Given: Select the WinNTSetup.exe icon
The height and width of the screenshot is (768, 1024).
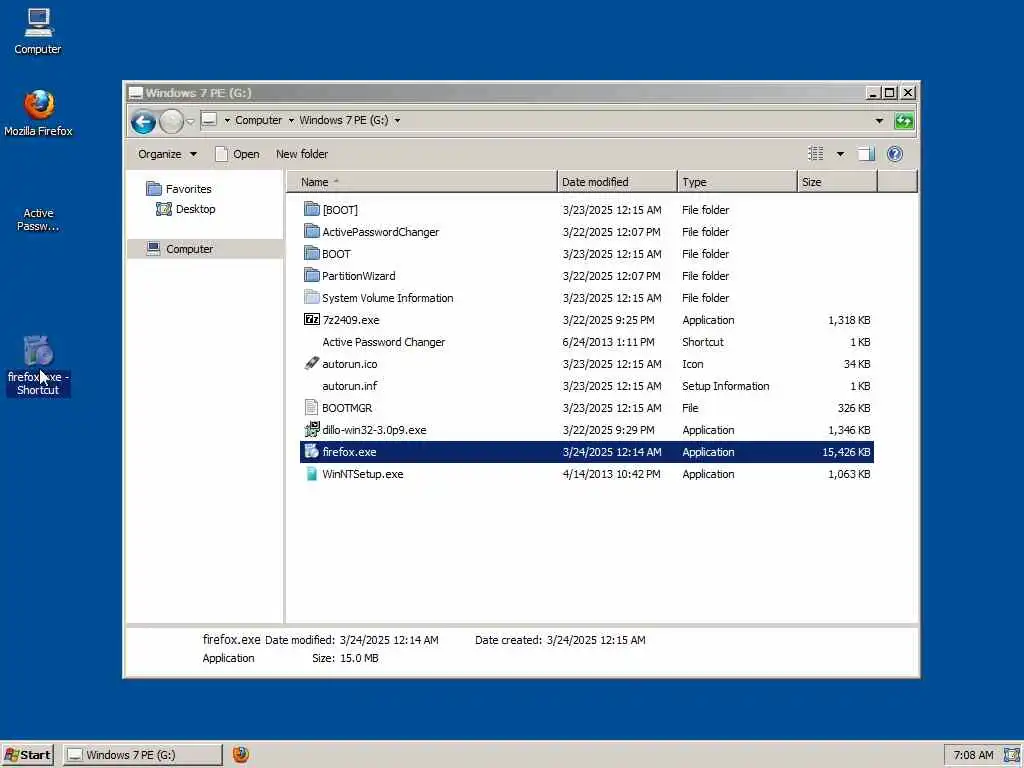Looking at the screenshot, I should (x=312, y=474).
